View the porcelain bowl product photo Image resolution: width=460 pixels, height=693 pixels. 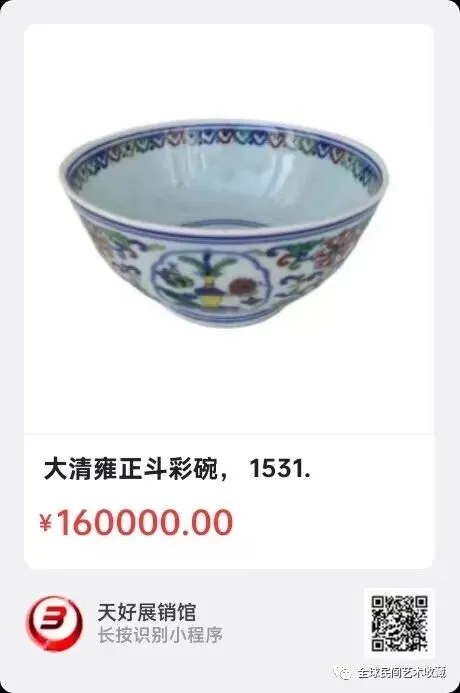click(224, 222)
